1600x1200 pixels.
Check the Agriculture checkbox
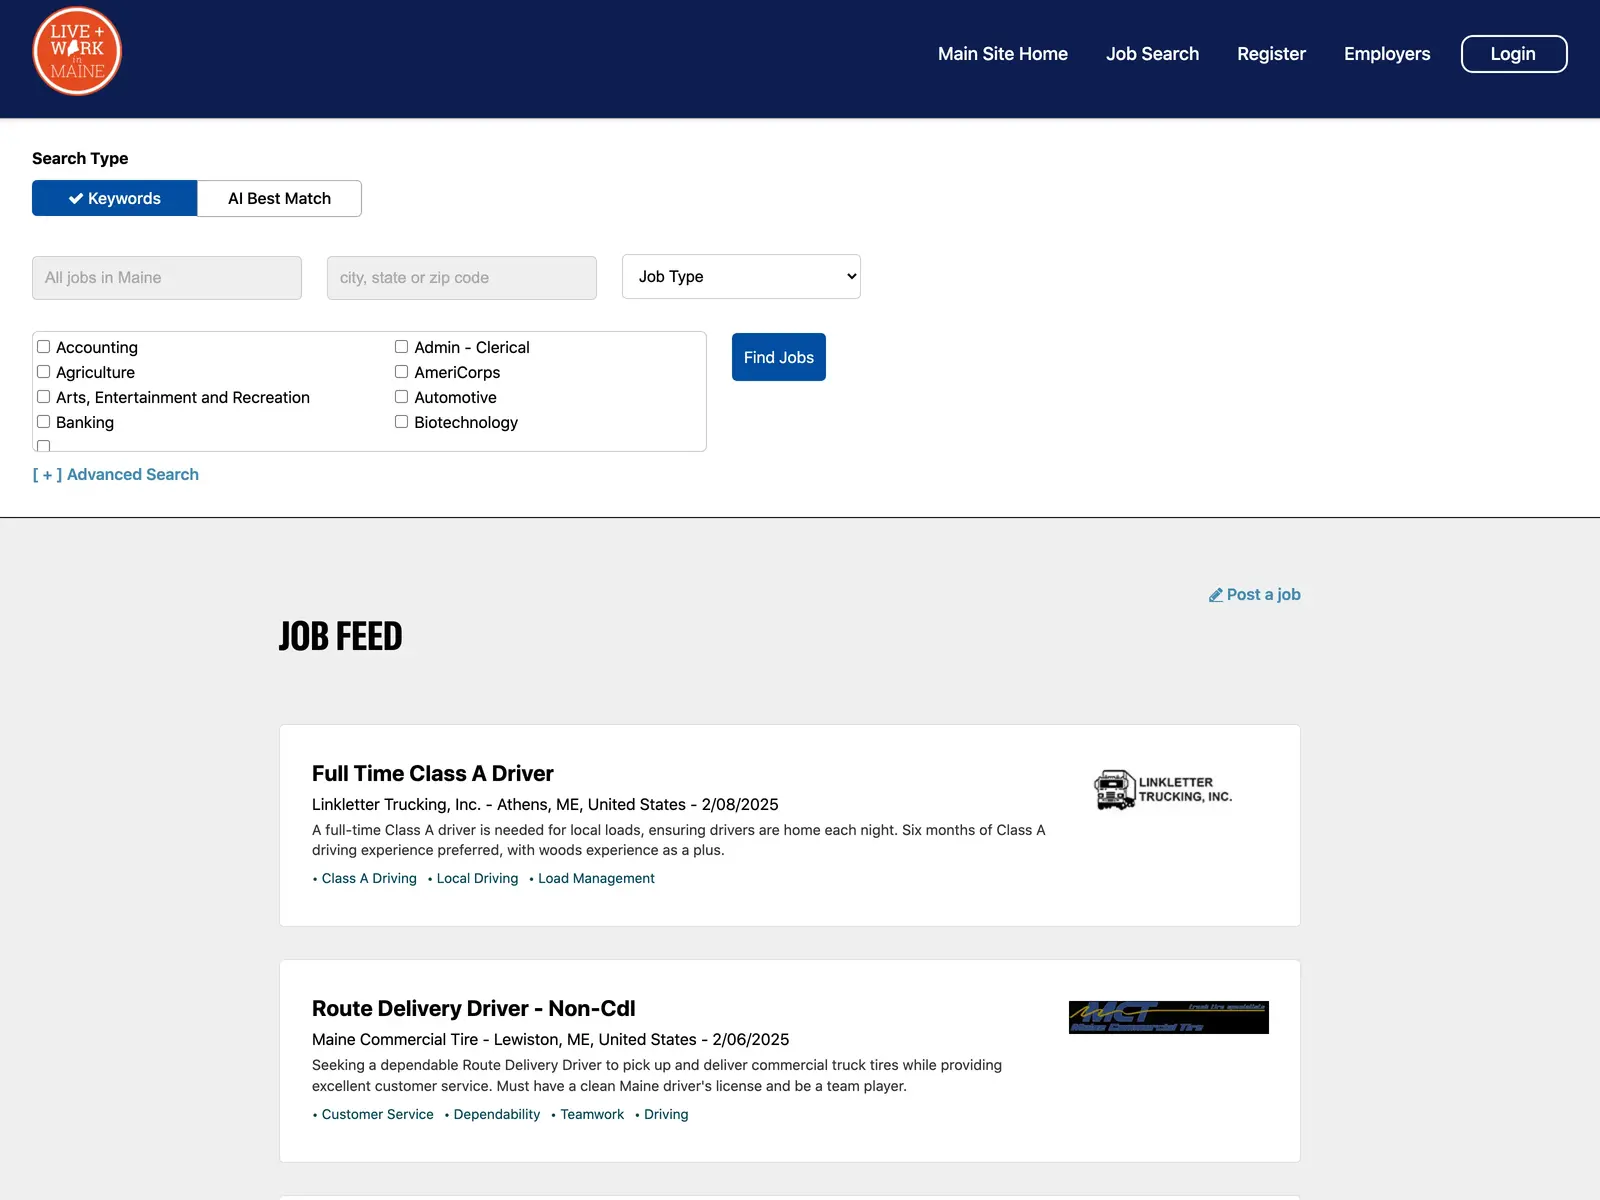pyautogui.click(x=44, y=372)
